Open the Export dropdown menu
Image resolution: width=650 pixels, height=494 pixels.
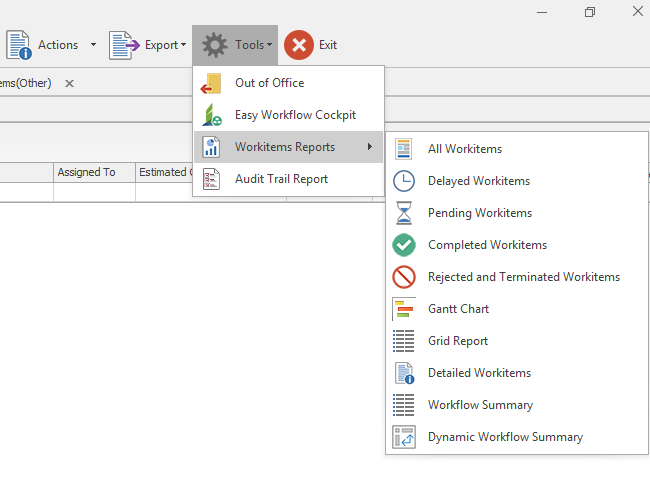[148, 45]
